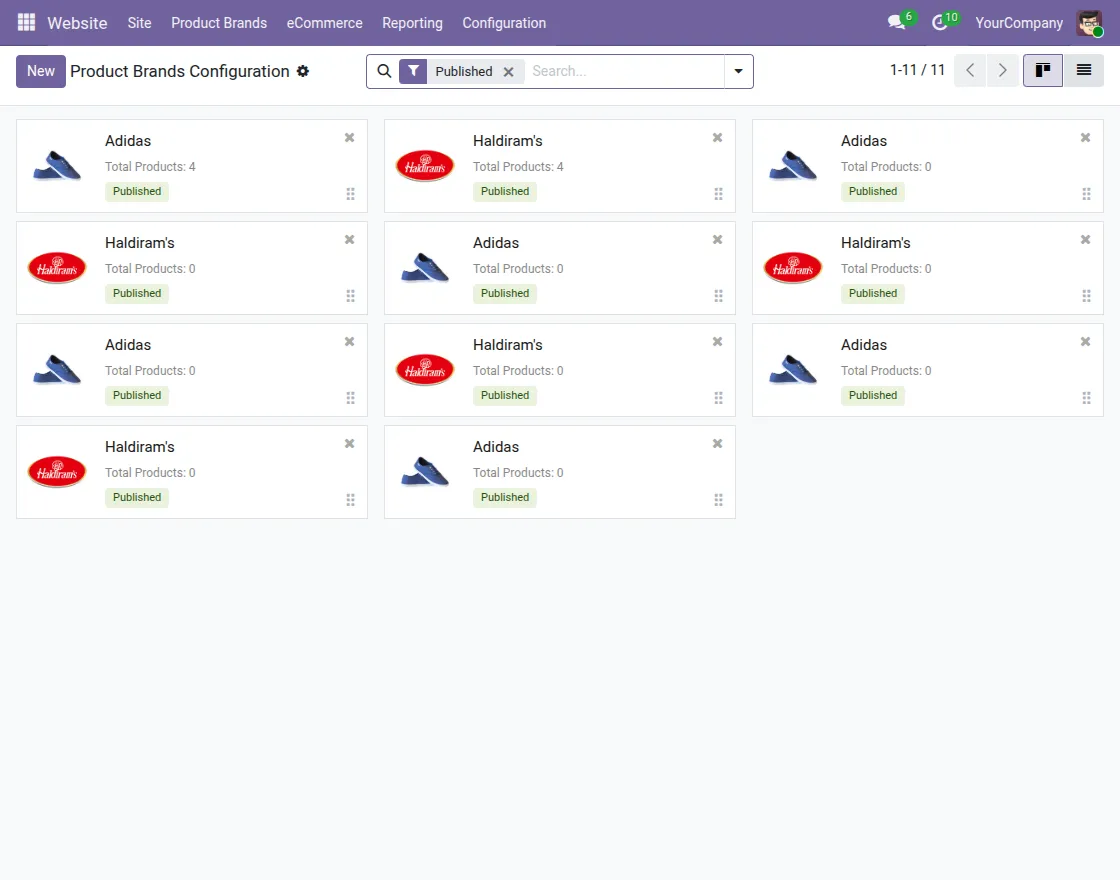Open the YourCompany company switcher

1019,23
